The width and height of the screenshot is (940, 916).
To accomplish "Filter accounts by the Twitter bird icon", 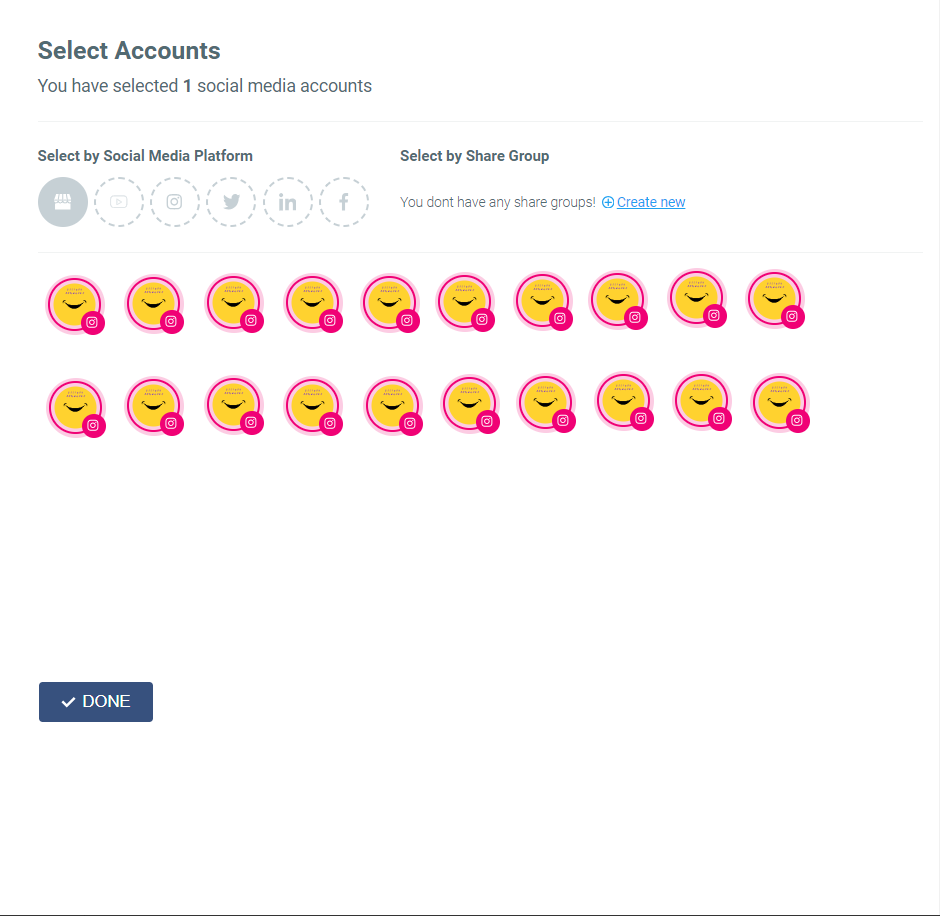I will (231, 201).
